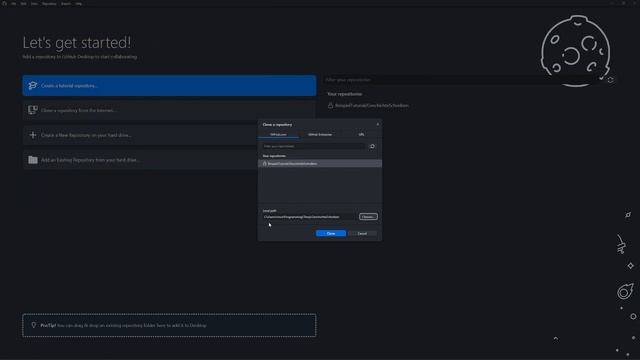
Task: Click Create a New Repository on your hard drive
Action: [x=140, y=135]
